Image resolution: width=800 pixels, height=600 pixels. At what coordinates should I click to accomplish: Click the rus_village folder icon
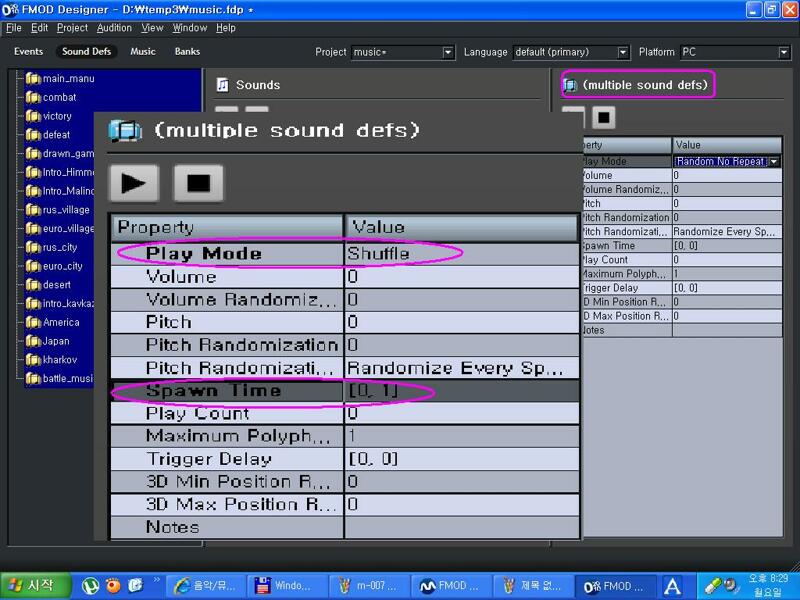tap(33, 210)
